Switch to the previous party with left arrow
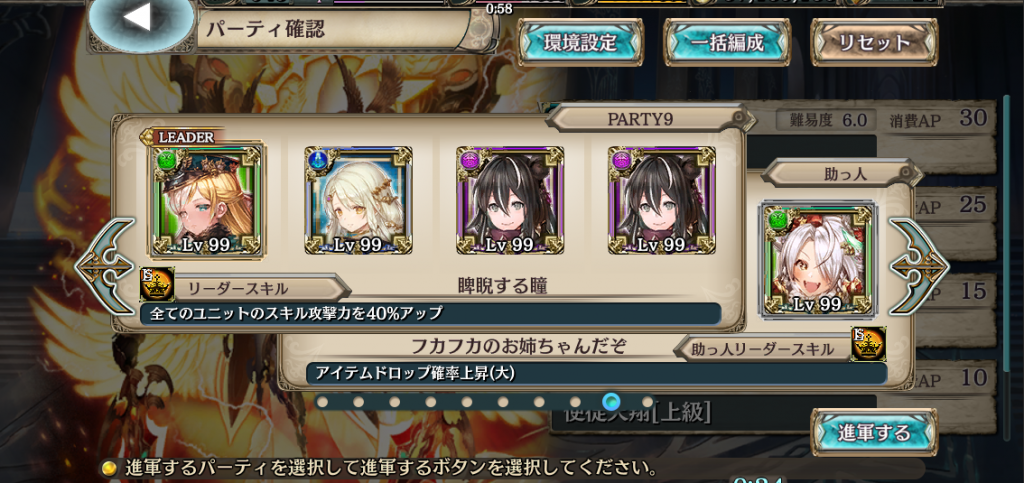Image resolution: width=1024 pixels, height=483 pixels. 104,266
